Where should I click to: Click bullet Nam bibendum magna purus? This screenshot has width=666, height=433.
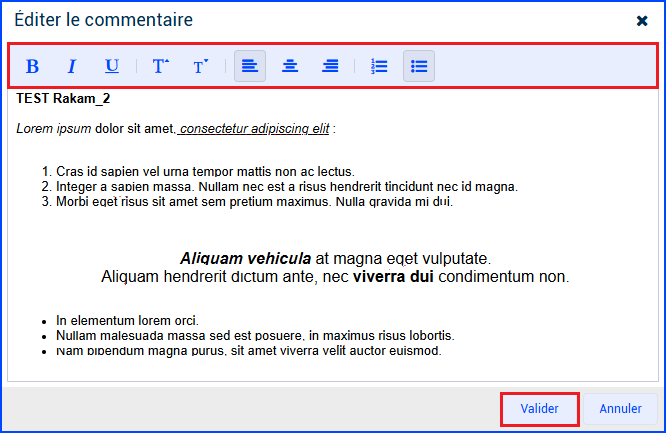point(249,351)
